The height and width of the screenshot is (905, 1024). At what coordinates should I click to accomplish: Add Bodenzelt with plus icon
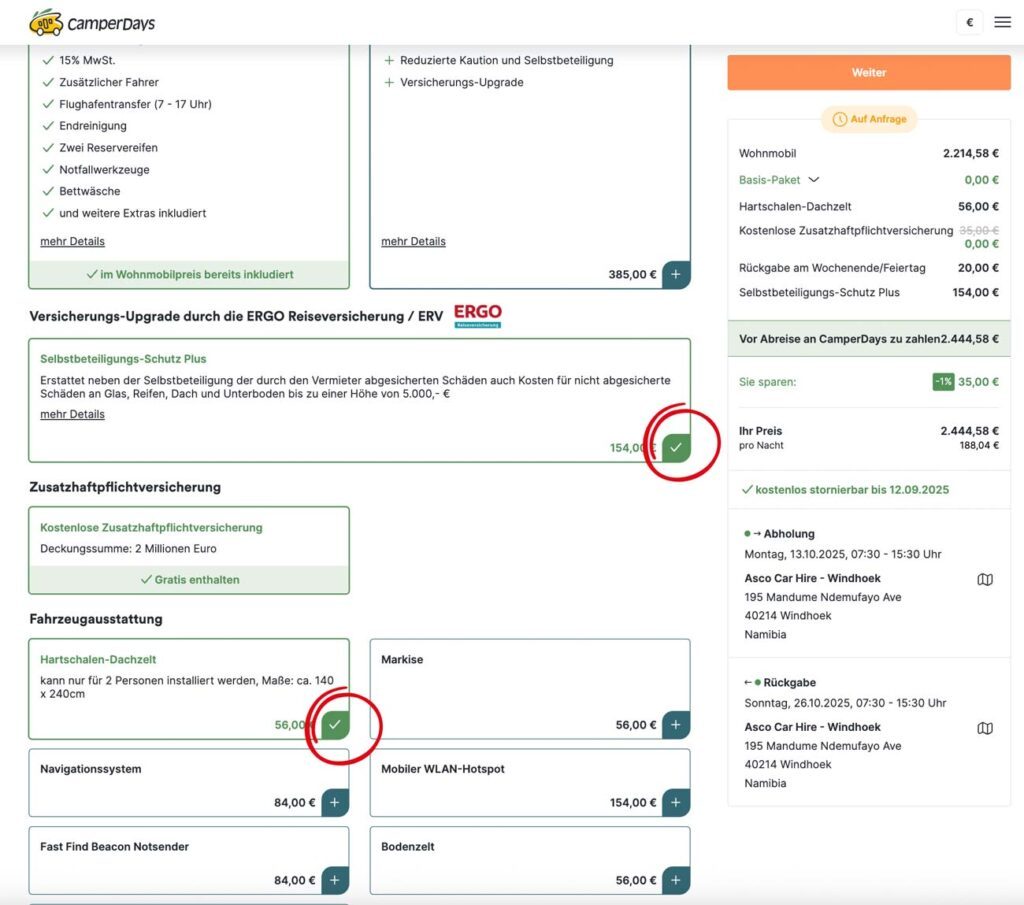[676, 880]
